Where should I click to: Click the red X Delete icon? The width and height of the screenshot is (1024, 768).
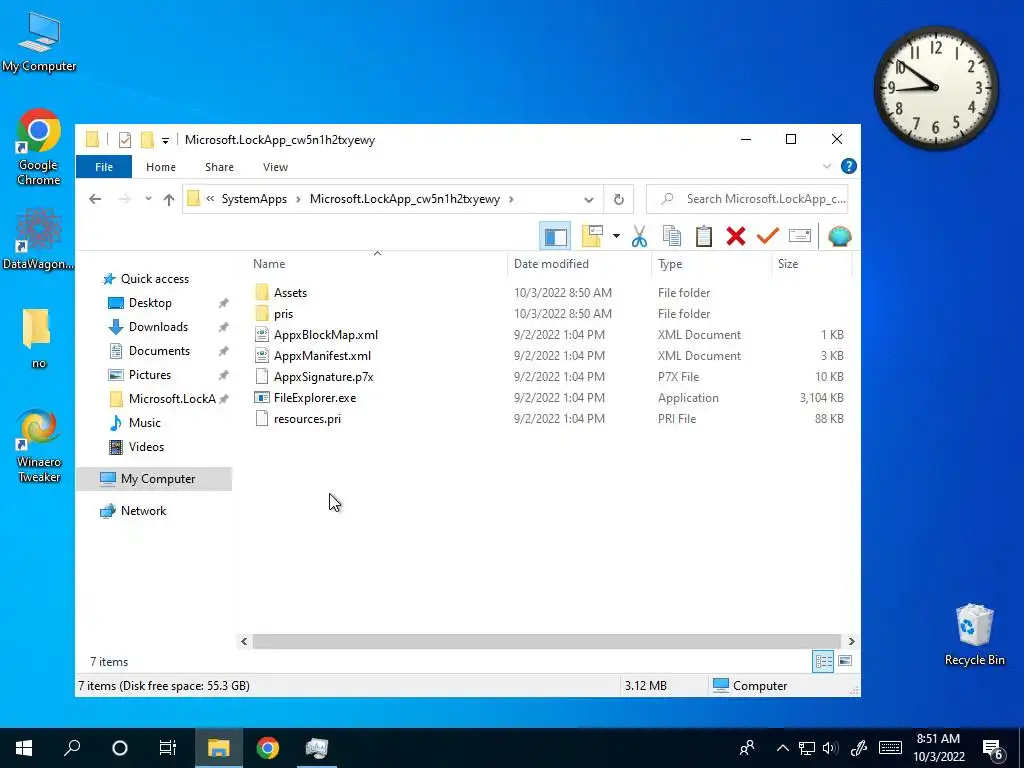point(735,236)
